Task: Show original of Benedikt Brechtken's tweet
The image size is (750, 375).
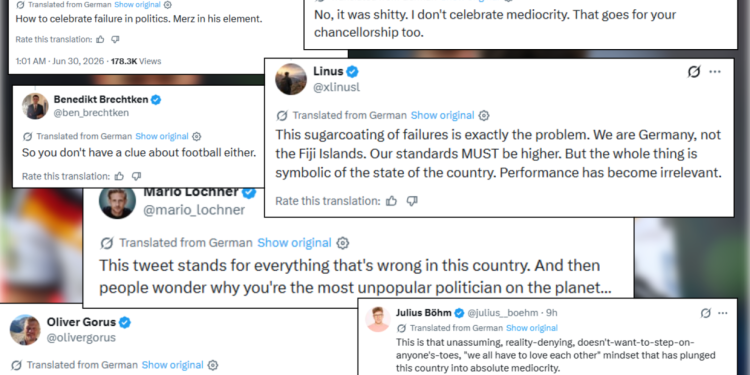Action: [162, 136]
